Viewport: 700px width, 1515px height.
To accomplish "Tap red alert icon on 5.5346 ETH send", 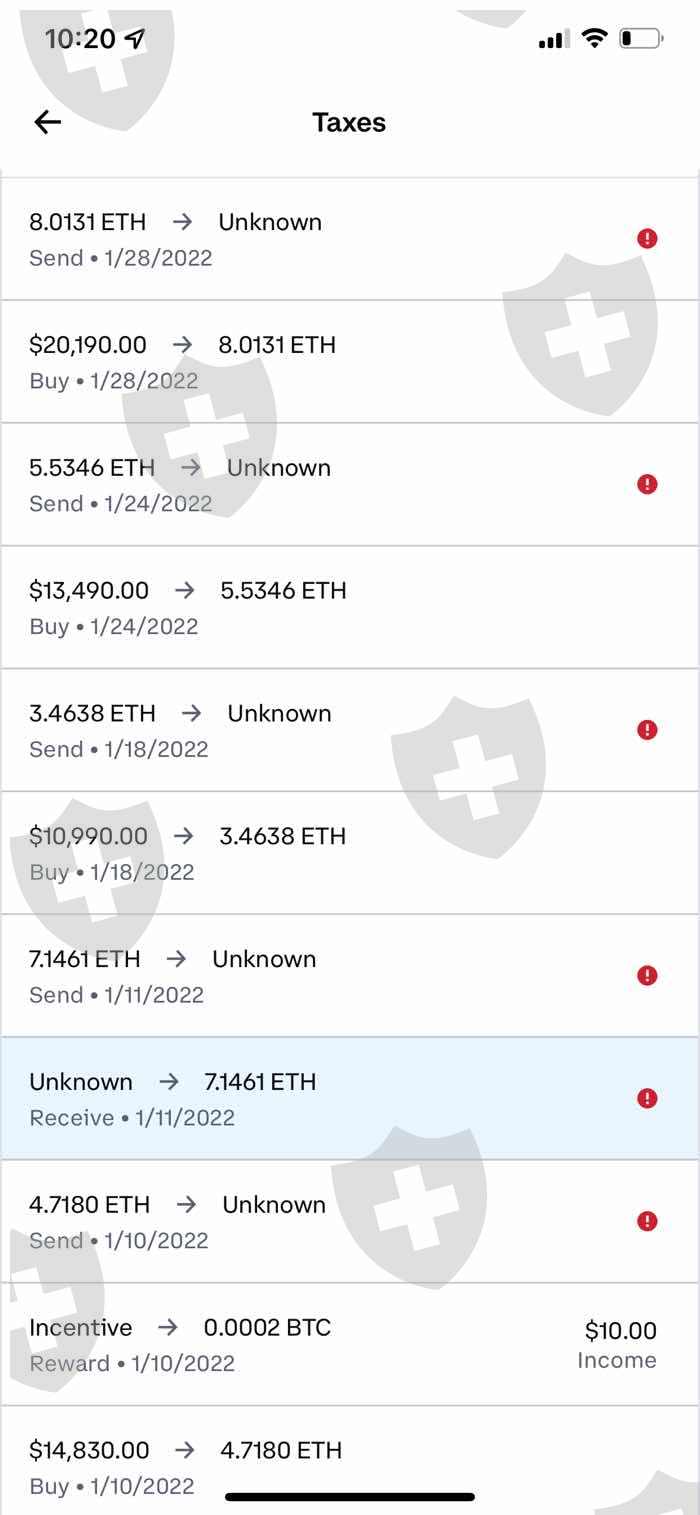I will tap(648, 484).
